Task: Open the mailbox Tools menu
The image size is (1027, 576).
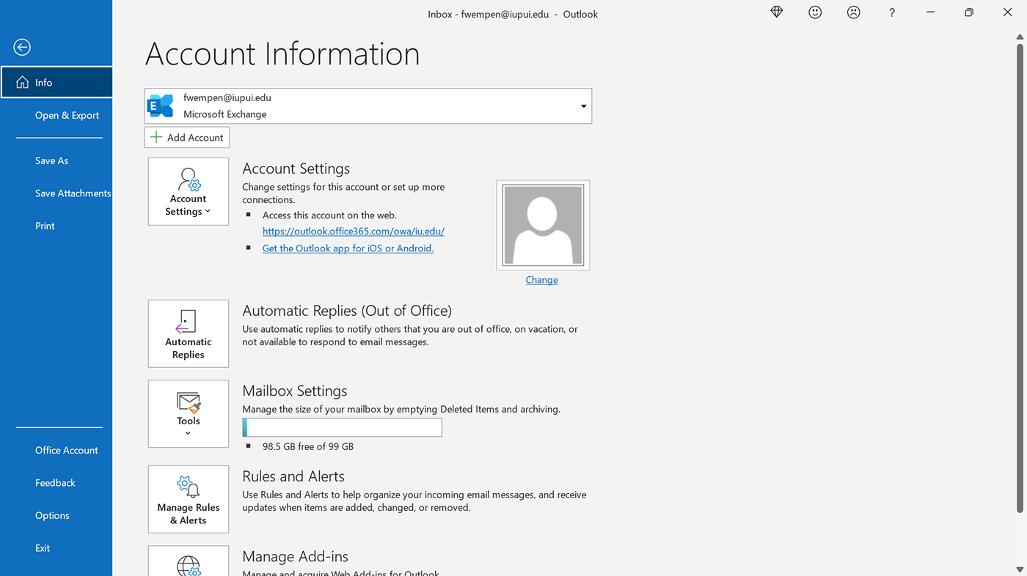Action: (x=188, y=413)
